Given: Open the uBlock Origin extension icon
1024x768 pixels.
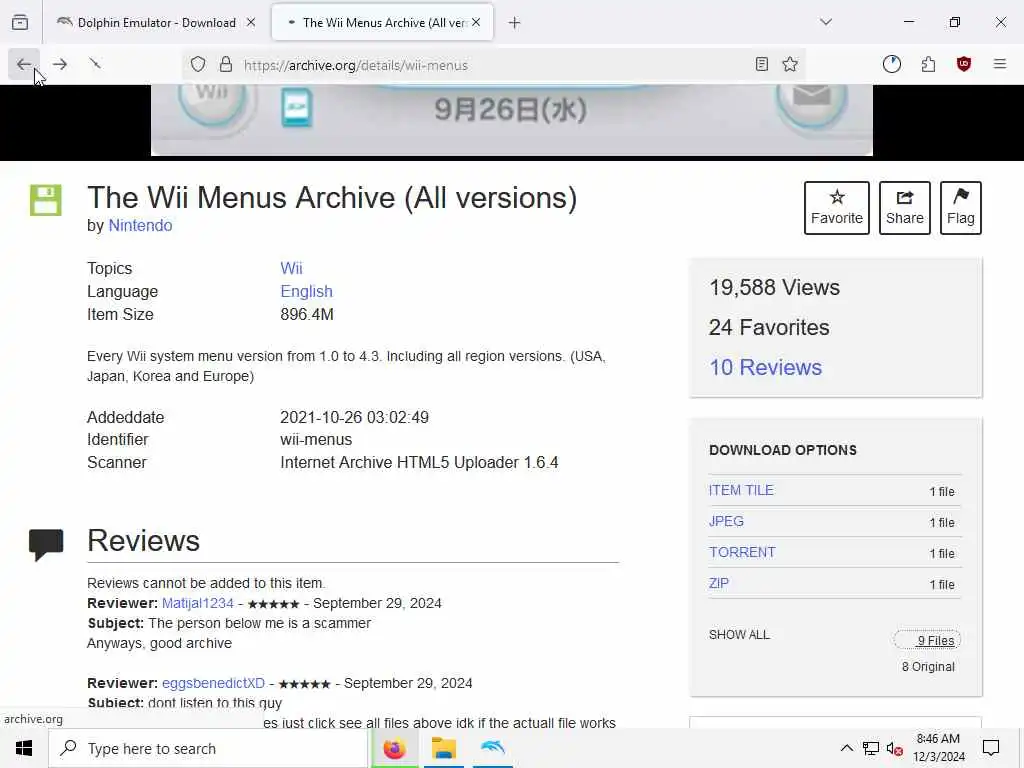Looking at the screenshot, I should 964,64.
